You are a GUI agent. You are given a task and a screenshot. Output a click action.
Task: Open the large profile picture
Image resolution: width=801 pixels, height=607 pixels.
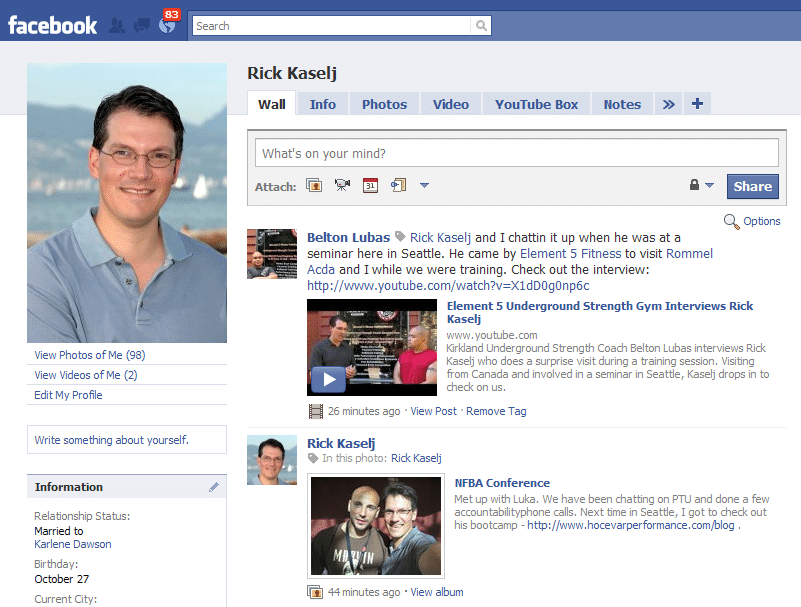(x=127, y=203)
